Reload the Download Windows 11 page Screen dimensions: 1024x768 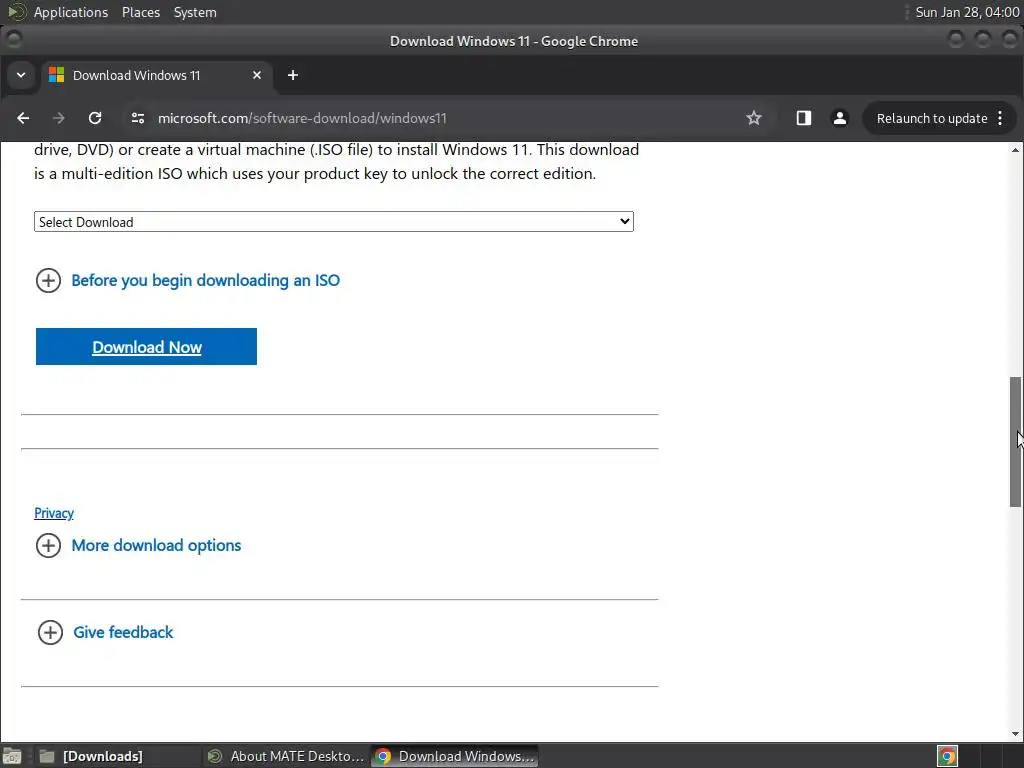click(95, 118)
